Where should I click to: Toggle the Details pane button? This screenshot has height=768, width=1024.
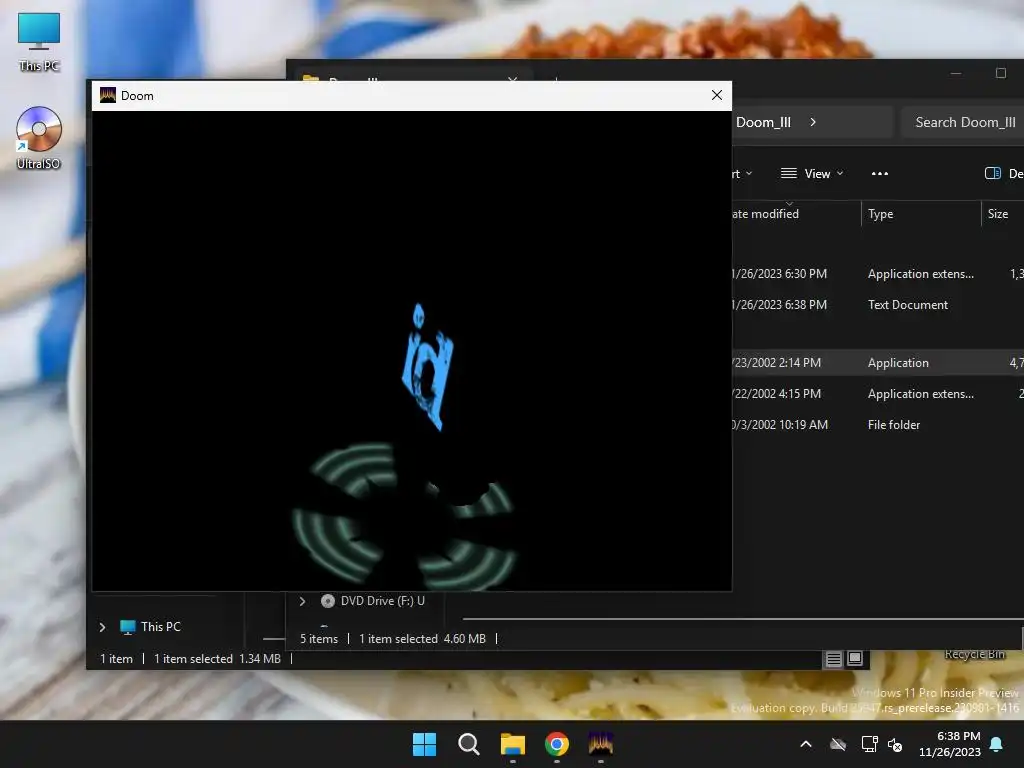pyautogui.click(x=1002, y=174)
